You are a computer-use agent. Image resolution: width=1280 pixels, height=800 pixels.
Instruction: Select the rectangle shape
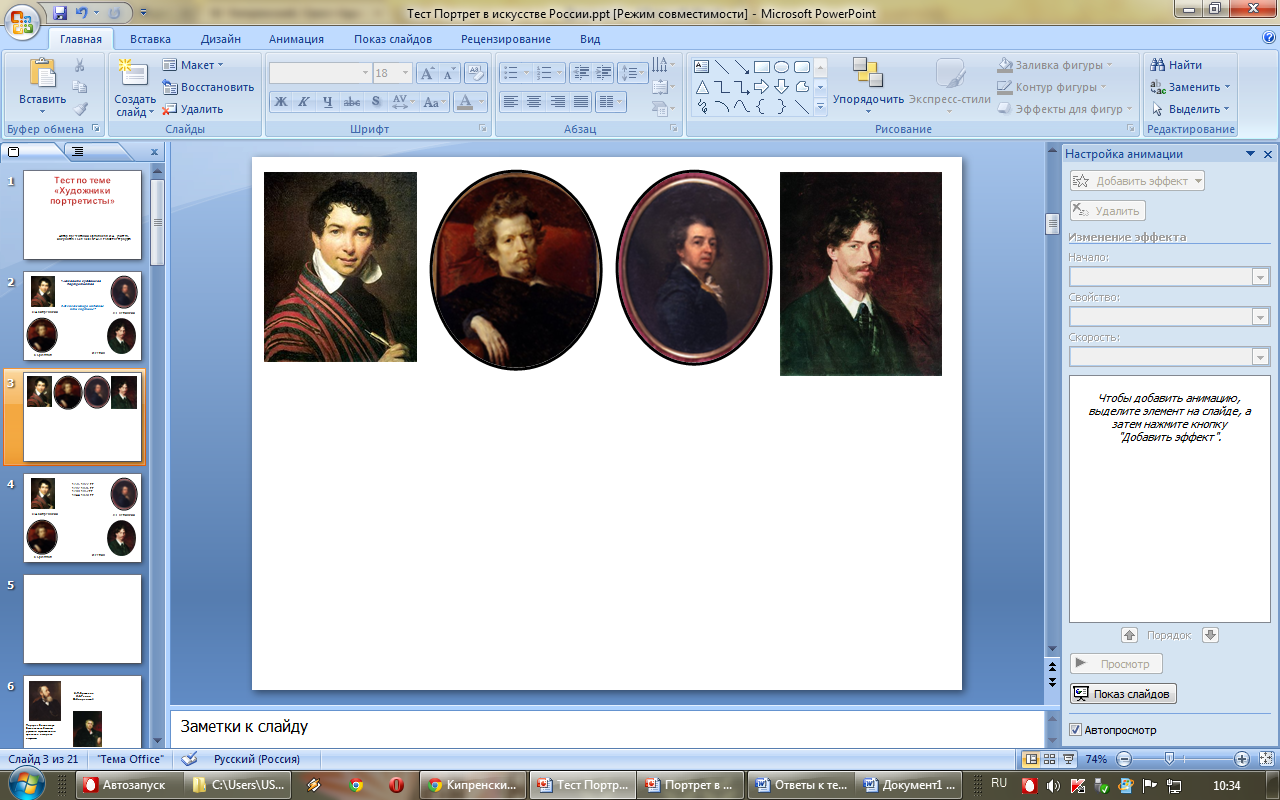762,67
